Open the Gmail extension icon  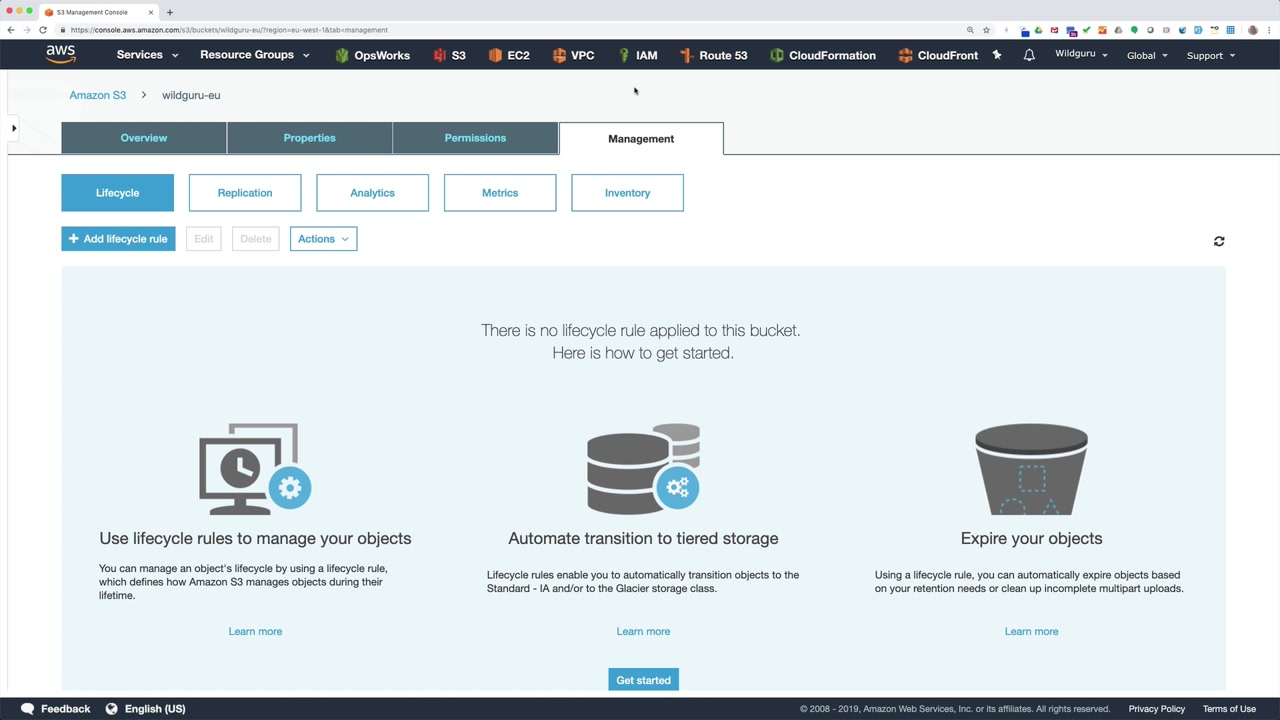[x=1054, y=30]
